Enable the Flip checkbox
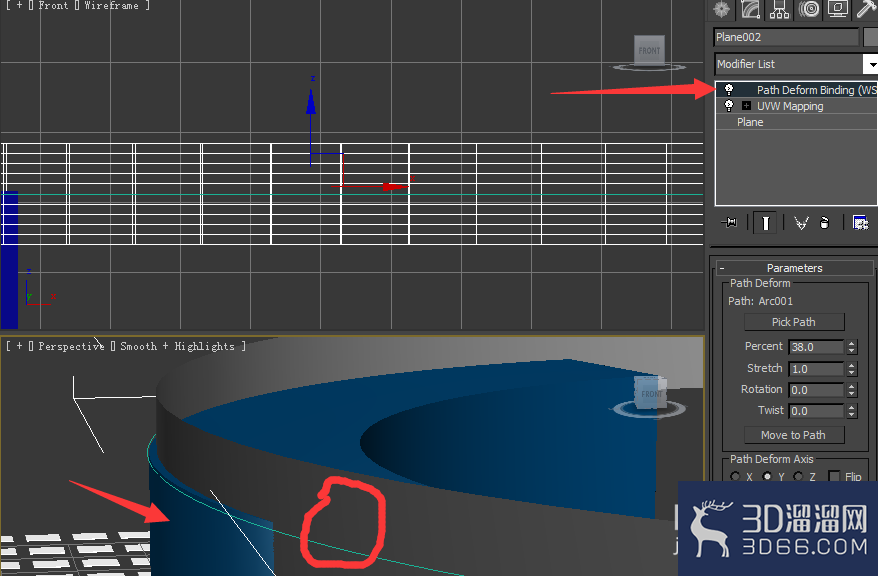Viewport: 878px width, 576px height. 834,476
